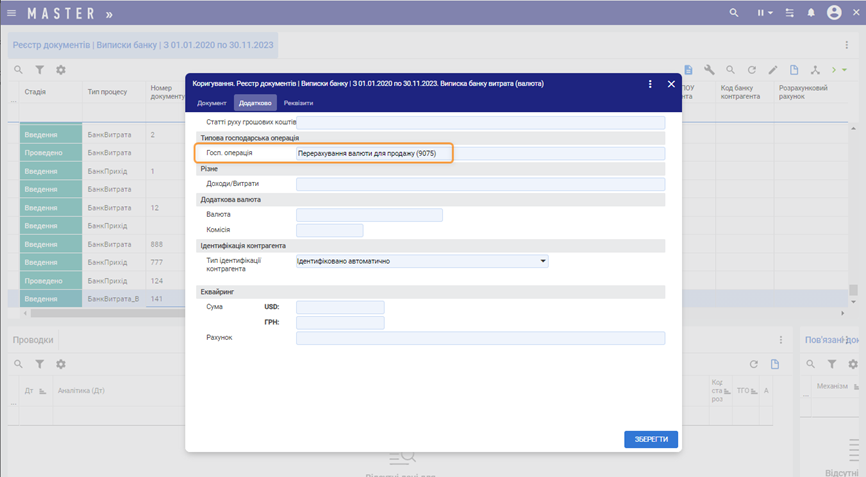Expand MASTER breadcrumb double-chevron
866x477 pixels.
[109, 13]
